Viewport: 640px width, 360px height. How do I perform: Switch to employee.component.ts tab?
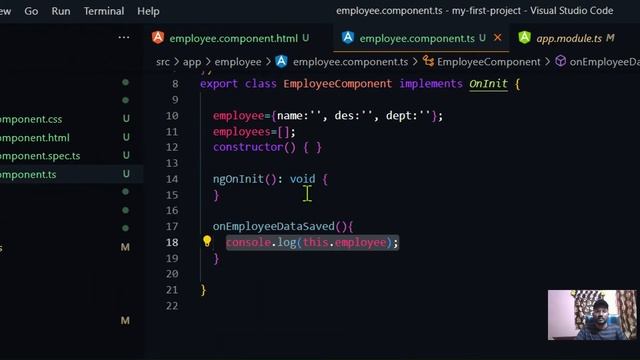pyautogui.click(x=417, y=38)
